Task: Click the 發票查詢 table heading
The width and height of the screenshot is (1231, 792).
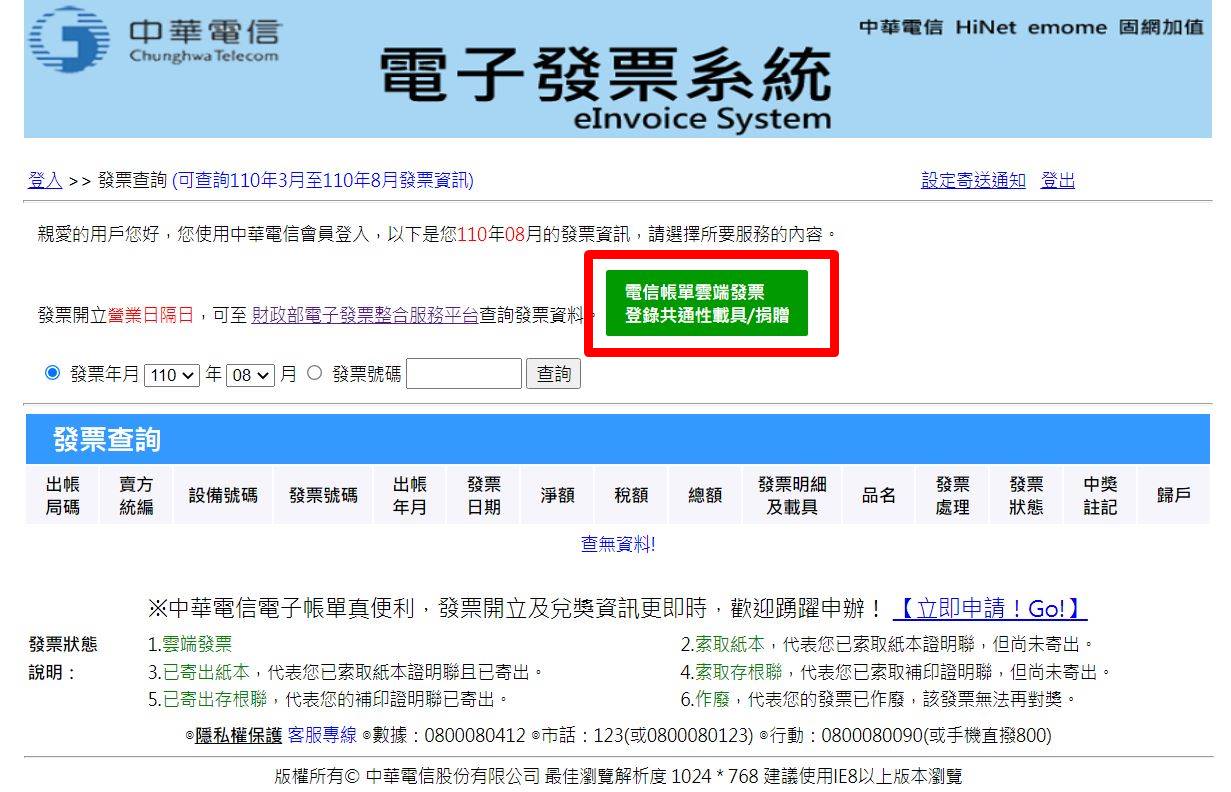Action: 107,439
